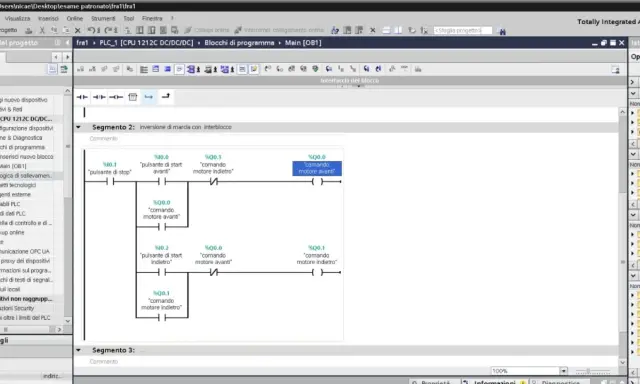Click Blocchi di programma breadcrumb
The height and width of the screenshot is (384, 640).
pos(239,43)
